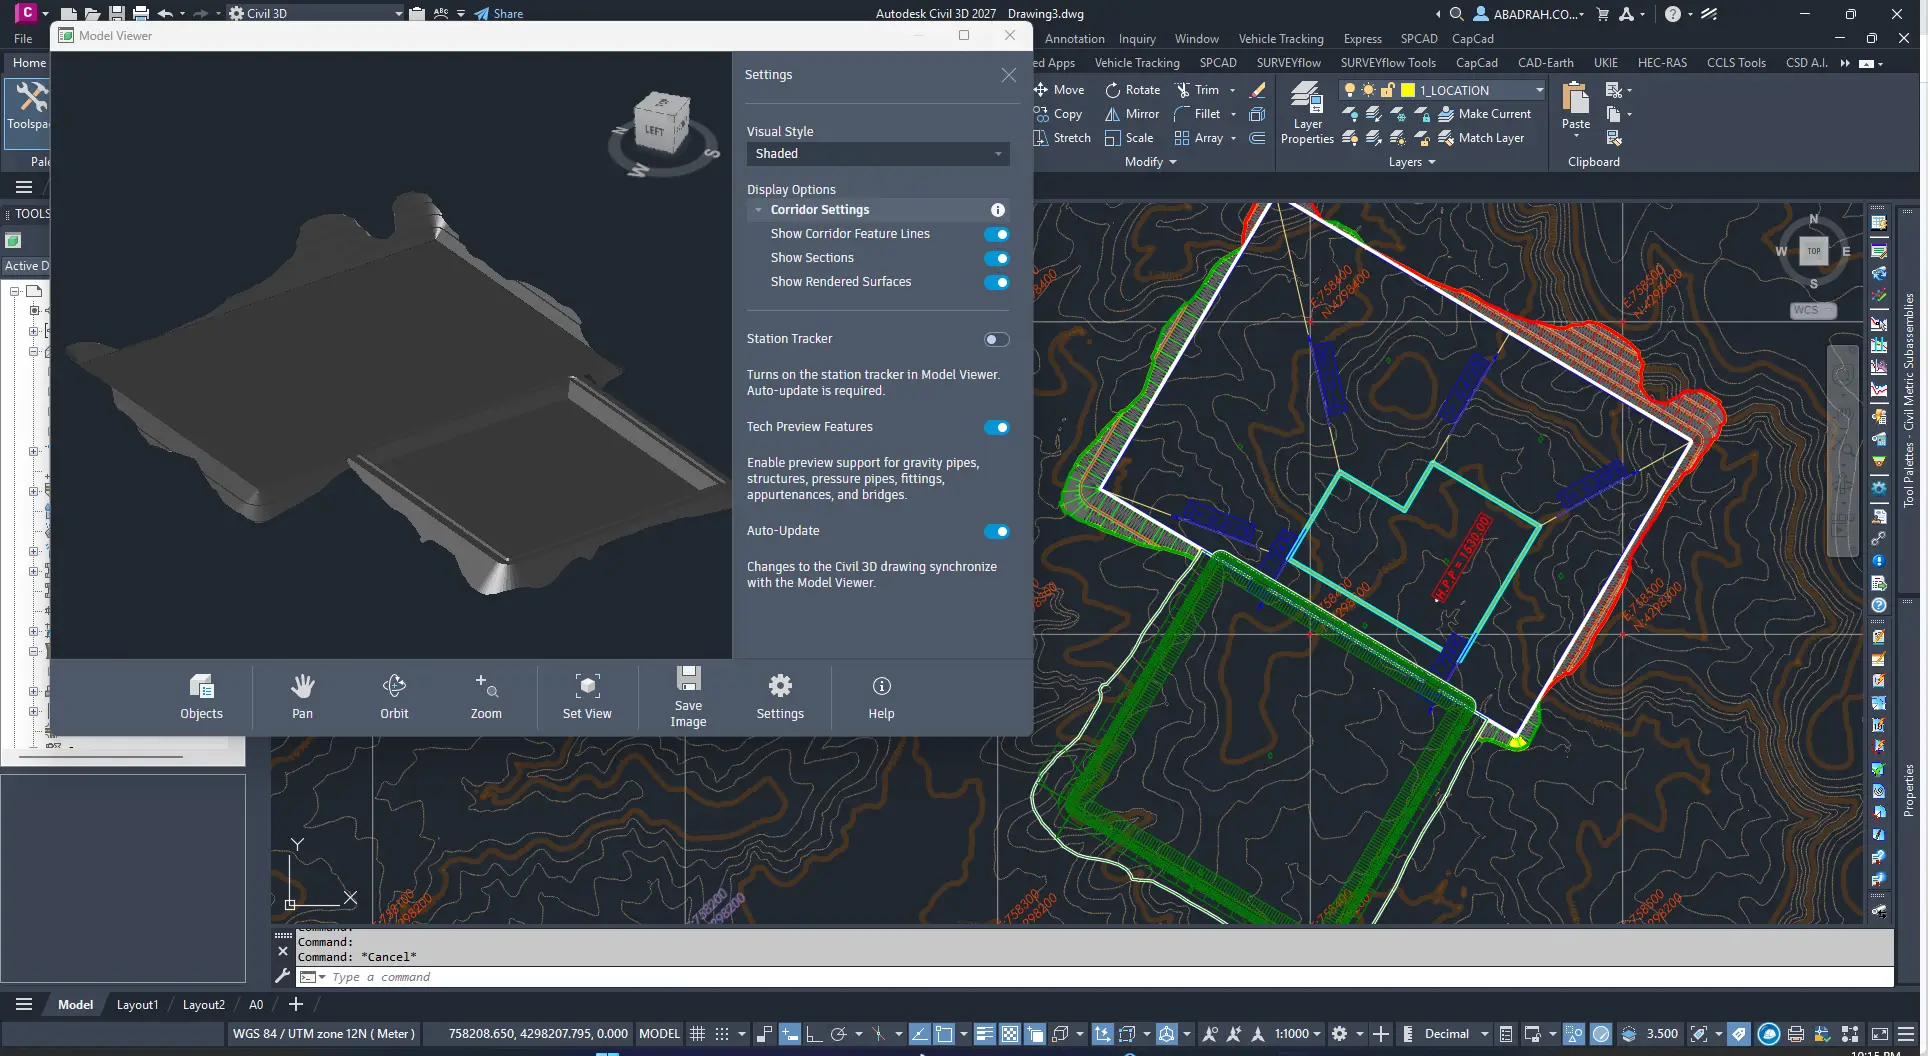Click the yellow color swatch of layer 1_LOCATION
Screen dimensions: 1928x1056
tap(1408, 90)
